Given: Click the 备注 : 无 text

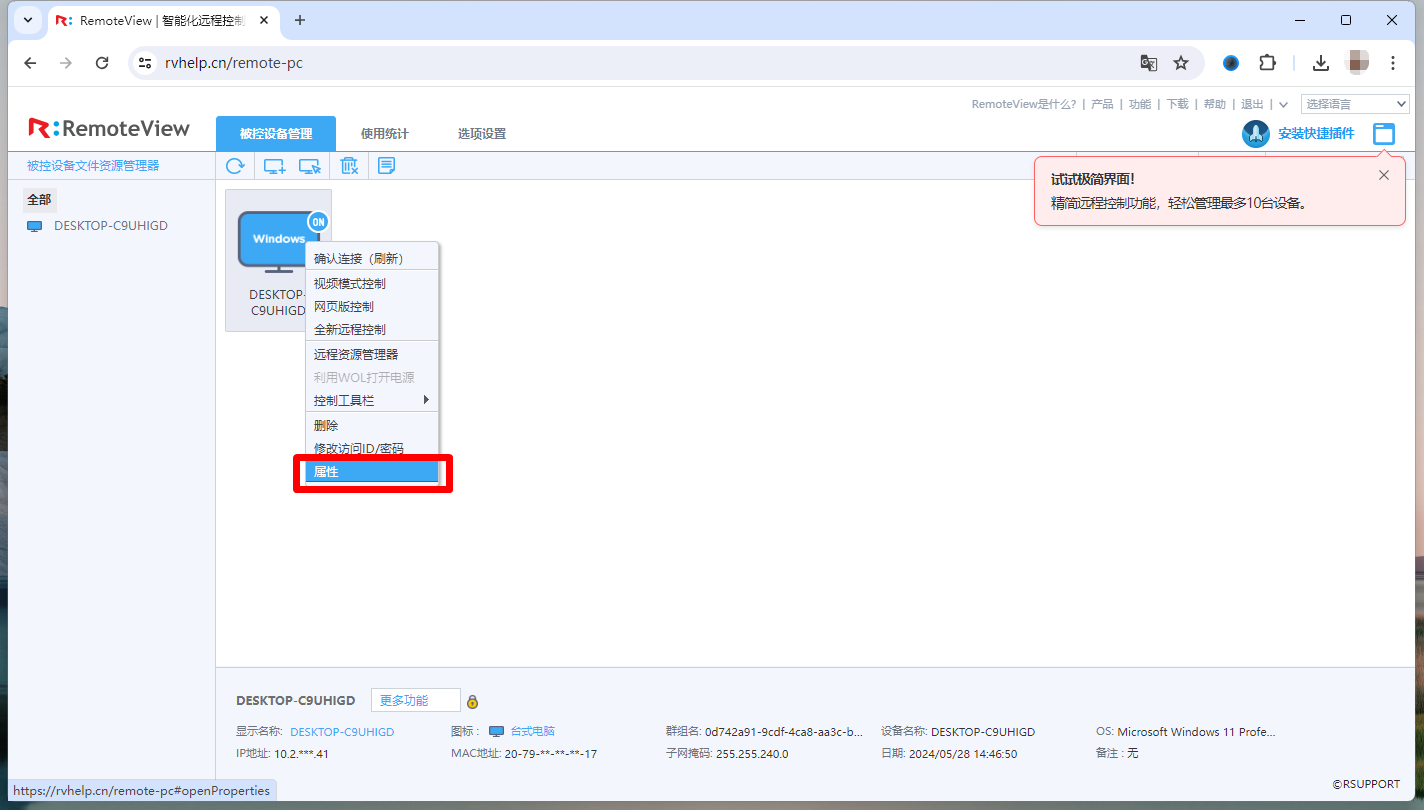Looking at the screenshot, I should pos(1117,754).
